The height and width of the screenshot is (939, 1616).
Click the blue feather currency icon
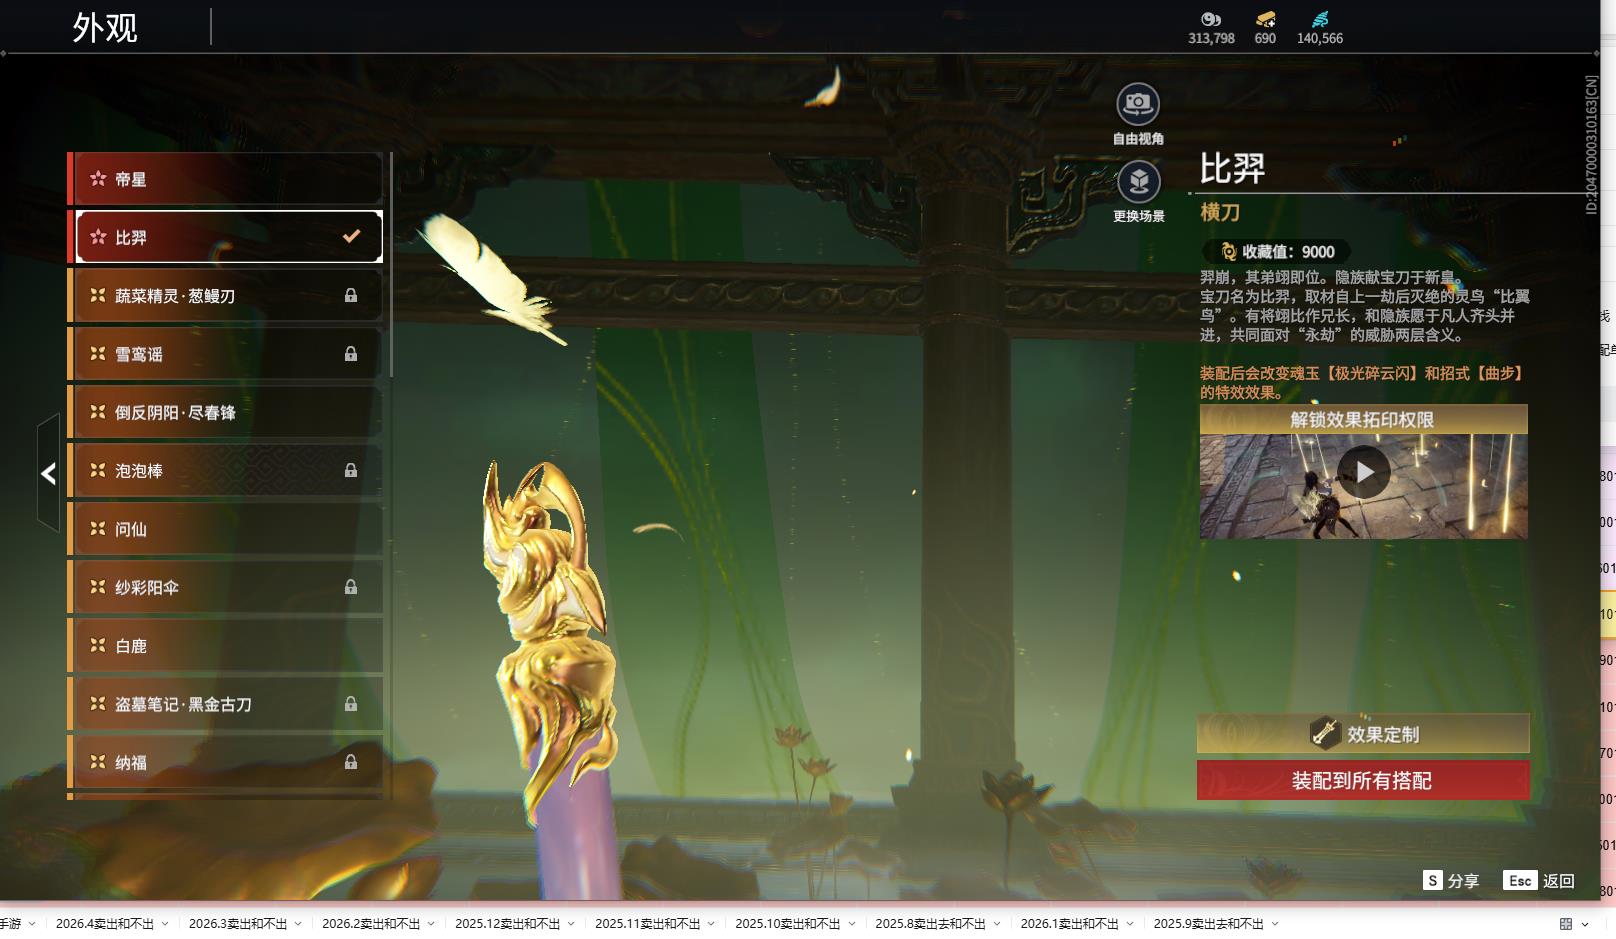(x=1320, y=19)
